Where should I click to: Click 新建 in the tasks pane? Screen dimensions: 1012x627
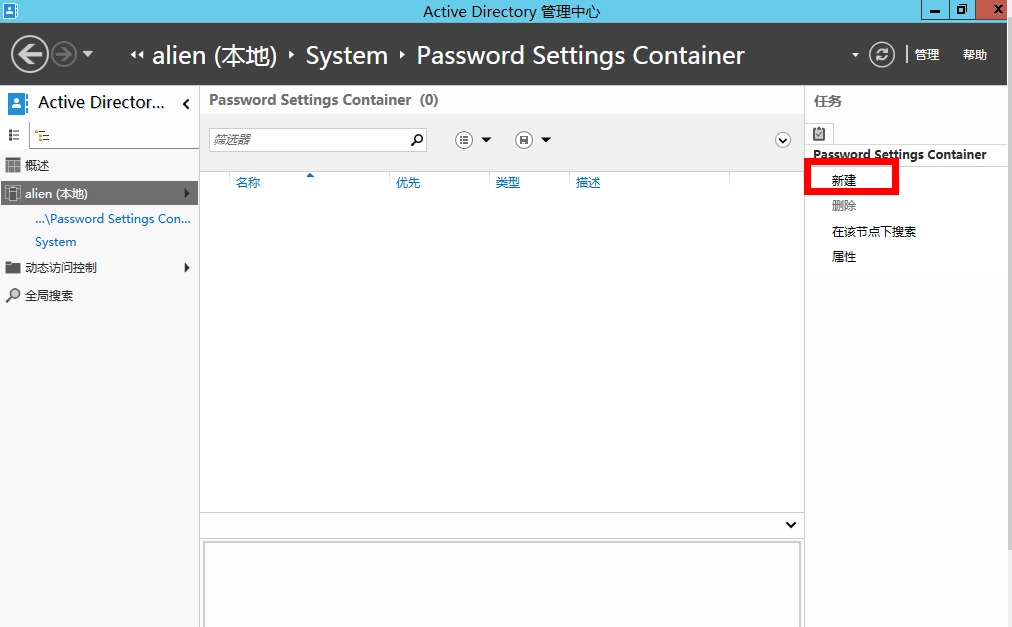(x=844, y=180)
